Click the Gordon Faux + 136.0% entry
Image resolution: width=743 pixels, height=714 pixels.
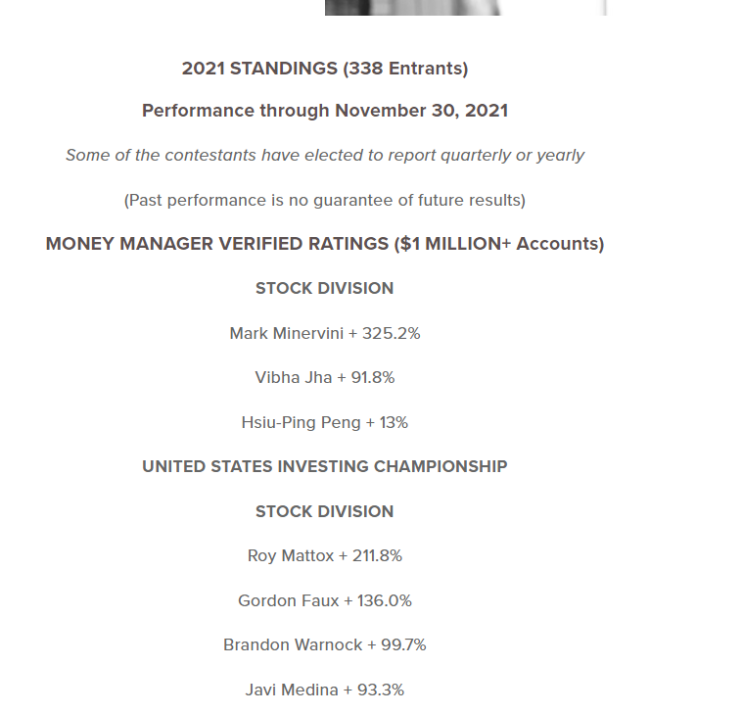pos(325,601)
